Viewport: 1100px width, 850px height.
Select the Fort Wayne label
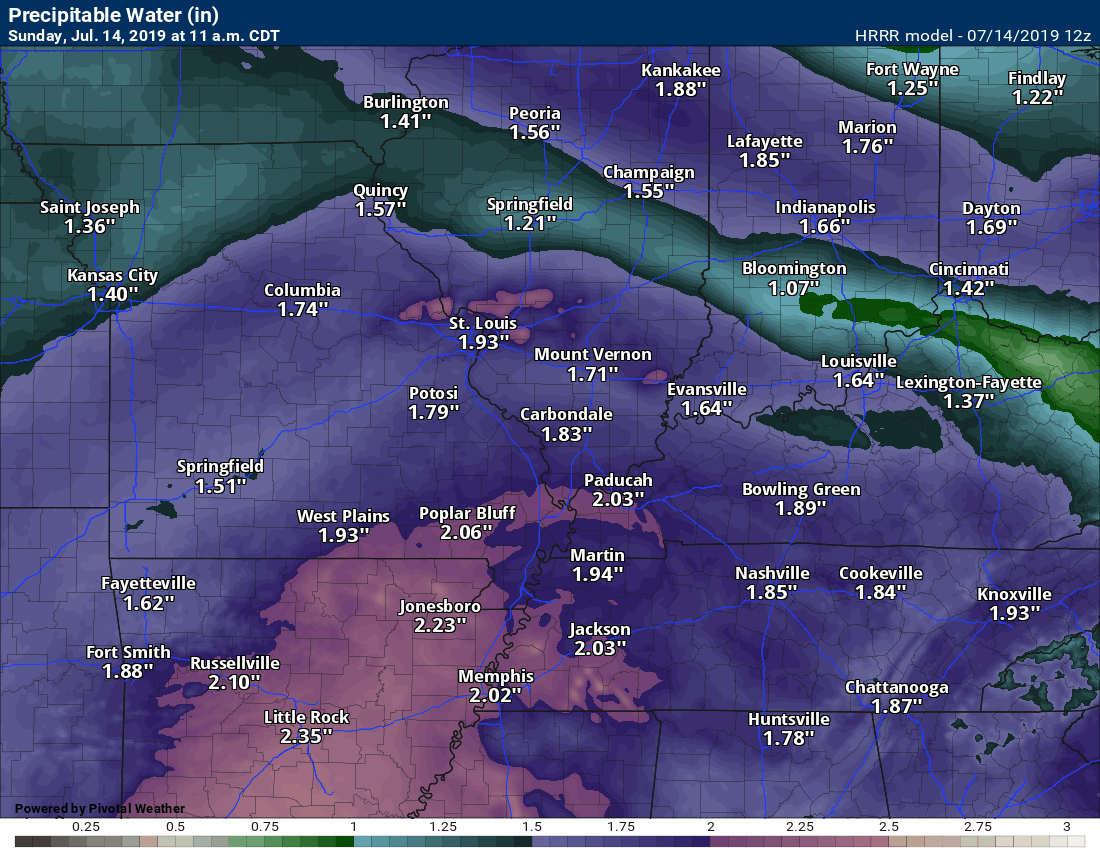pyautogui.click(x=912, y=70)
